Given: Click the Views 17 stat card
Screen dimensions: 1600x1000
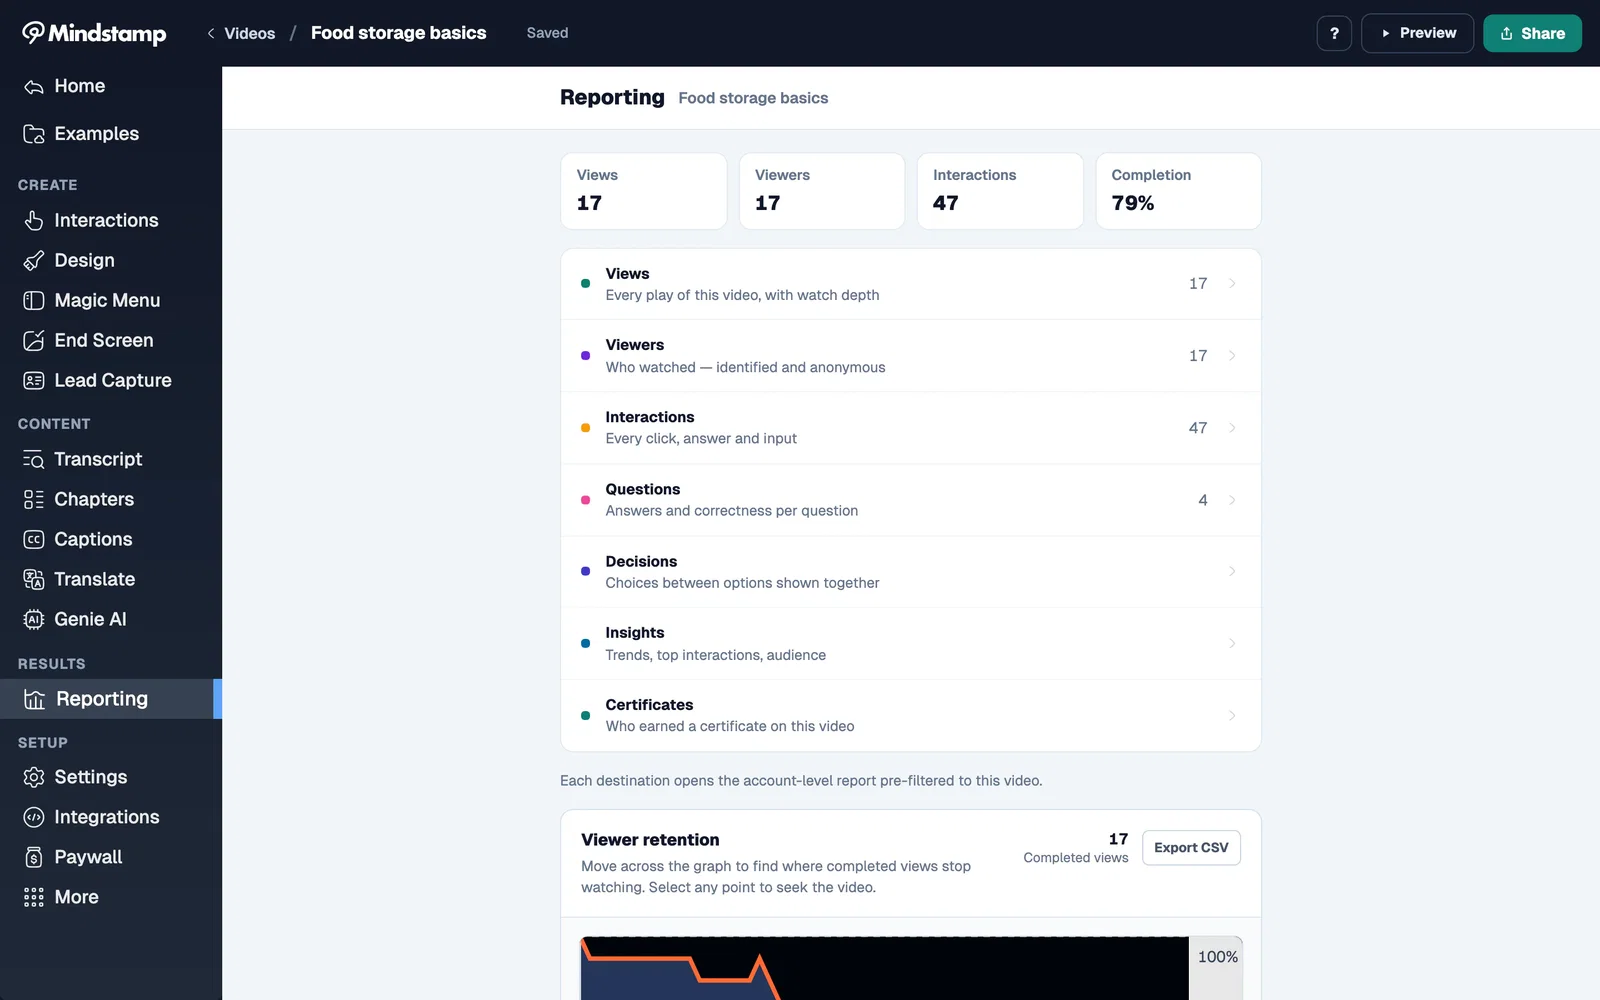Looking at the screenshot, I should point(644,191).
